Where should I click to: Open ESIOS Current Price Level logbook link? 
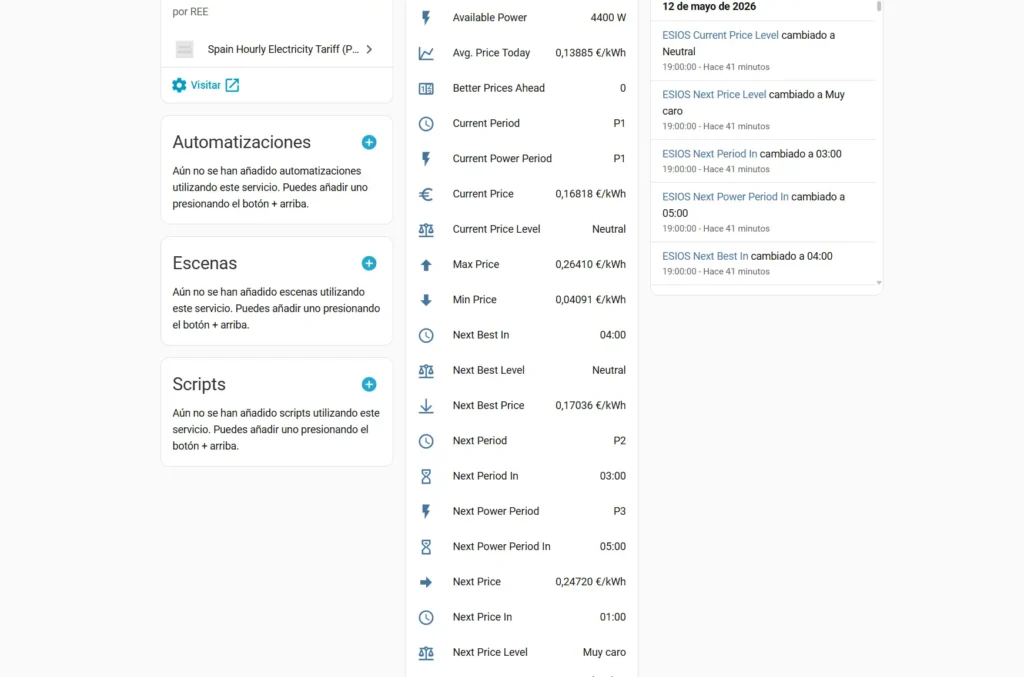720,35
